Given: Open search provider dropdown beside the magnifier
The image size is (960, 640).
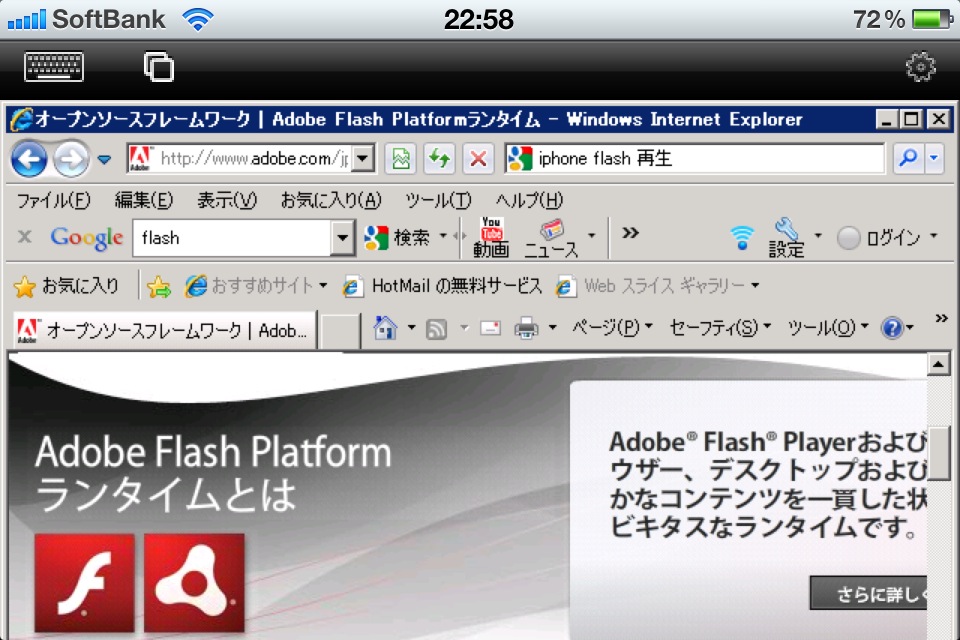Looking at the screenshot, I should tap(934, 159).
